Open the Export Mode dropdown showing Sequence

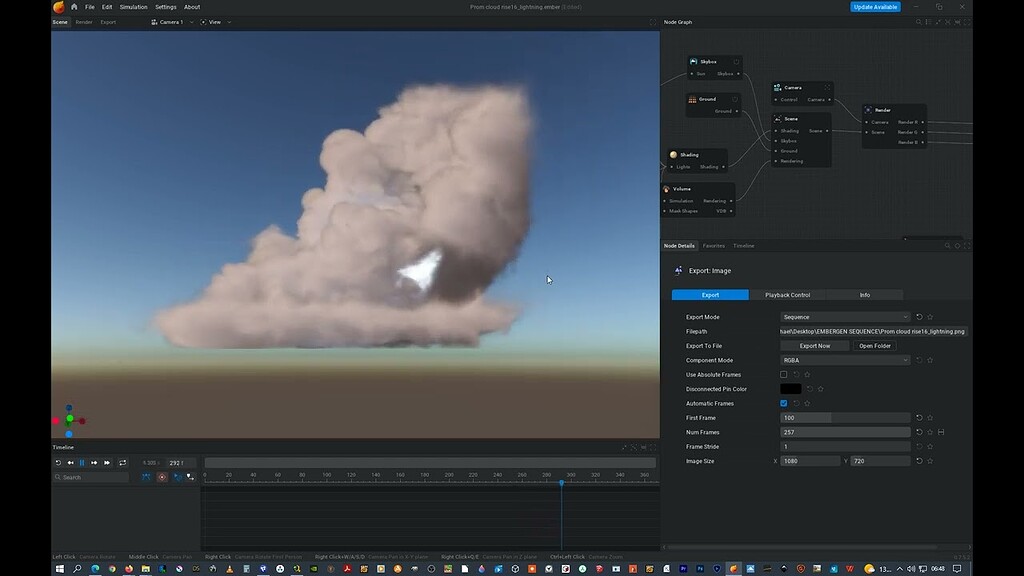pos(845,316)
